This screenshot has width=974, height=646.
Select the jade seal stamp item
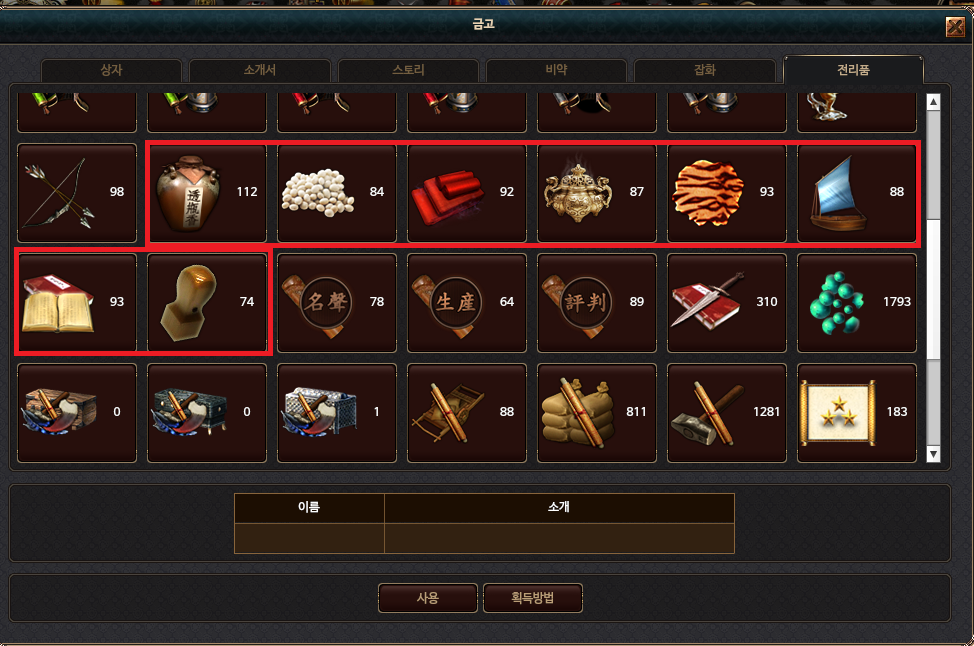[x=207, y=303]
